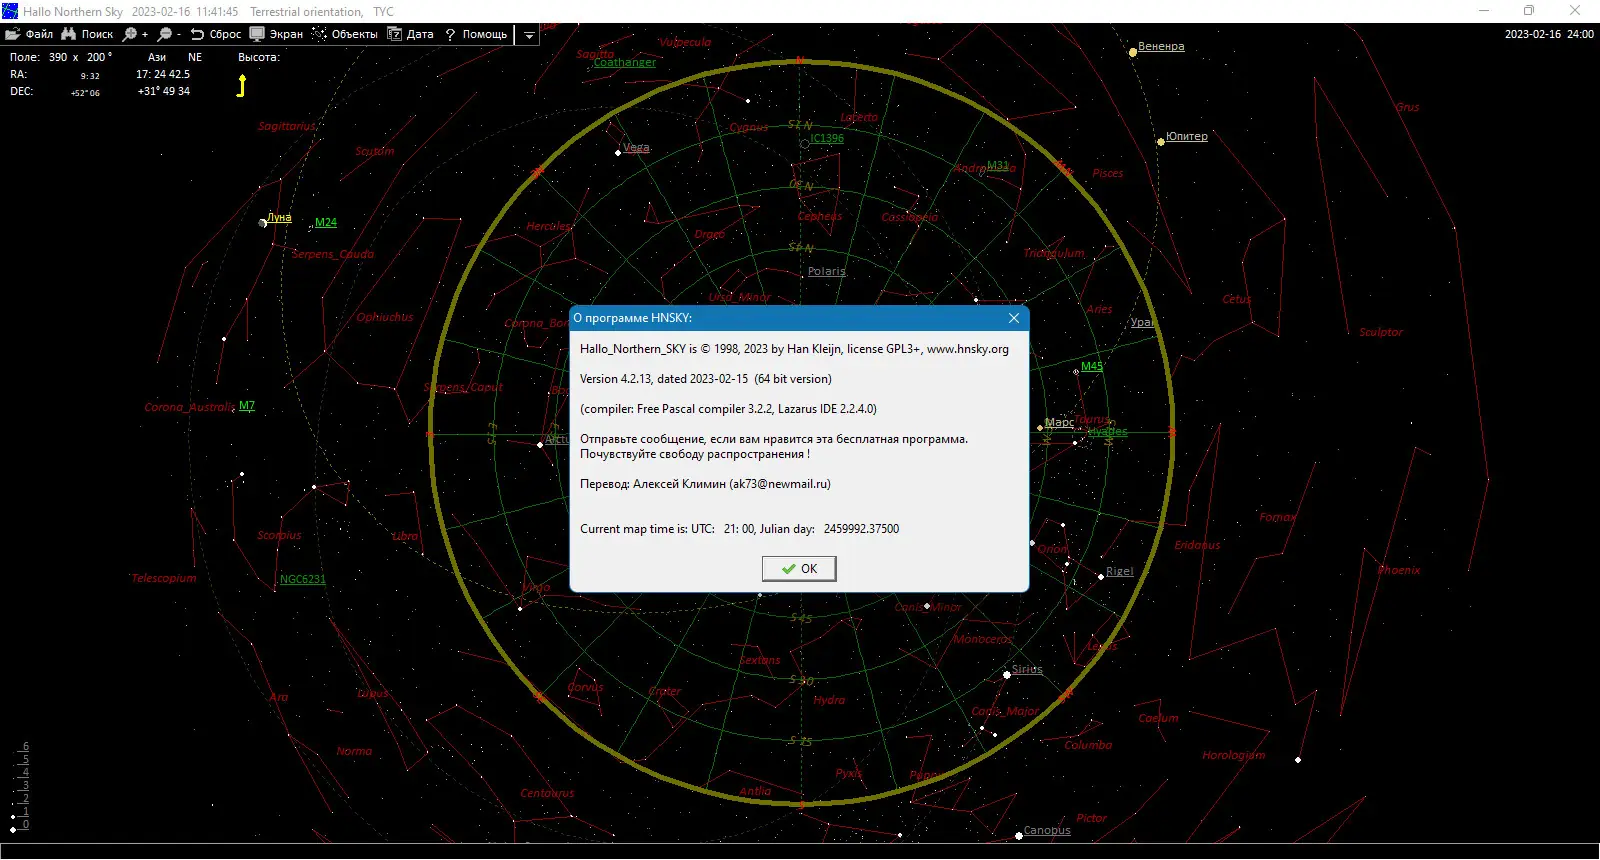The width and height of the screenshot is (1600, 860).
Task: Select the Марс planet label
Action: (x=1059, y=423)
